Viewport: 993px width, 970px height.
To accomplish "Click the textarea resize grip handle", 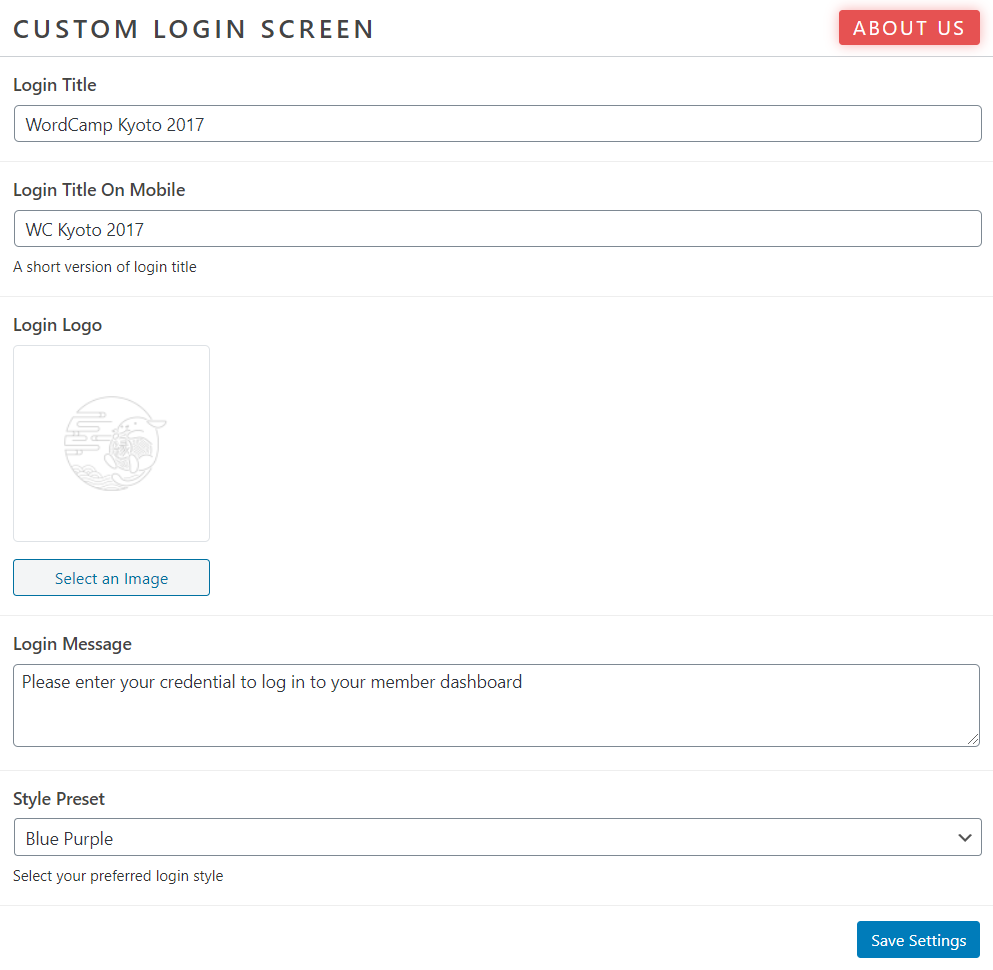I will (x=975, y=741).
